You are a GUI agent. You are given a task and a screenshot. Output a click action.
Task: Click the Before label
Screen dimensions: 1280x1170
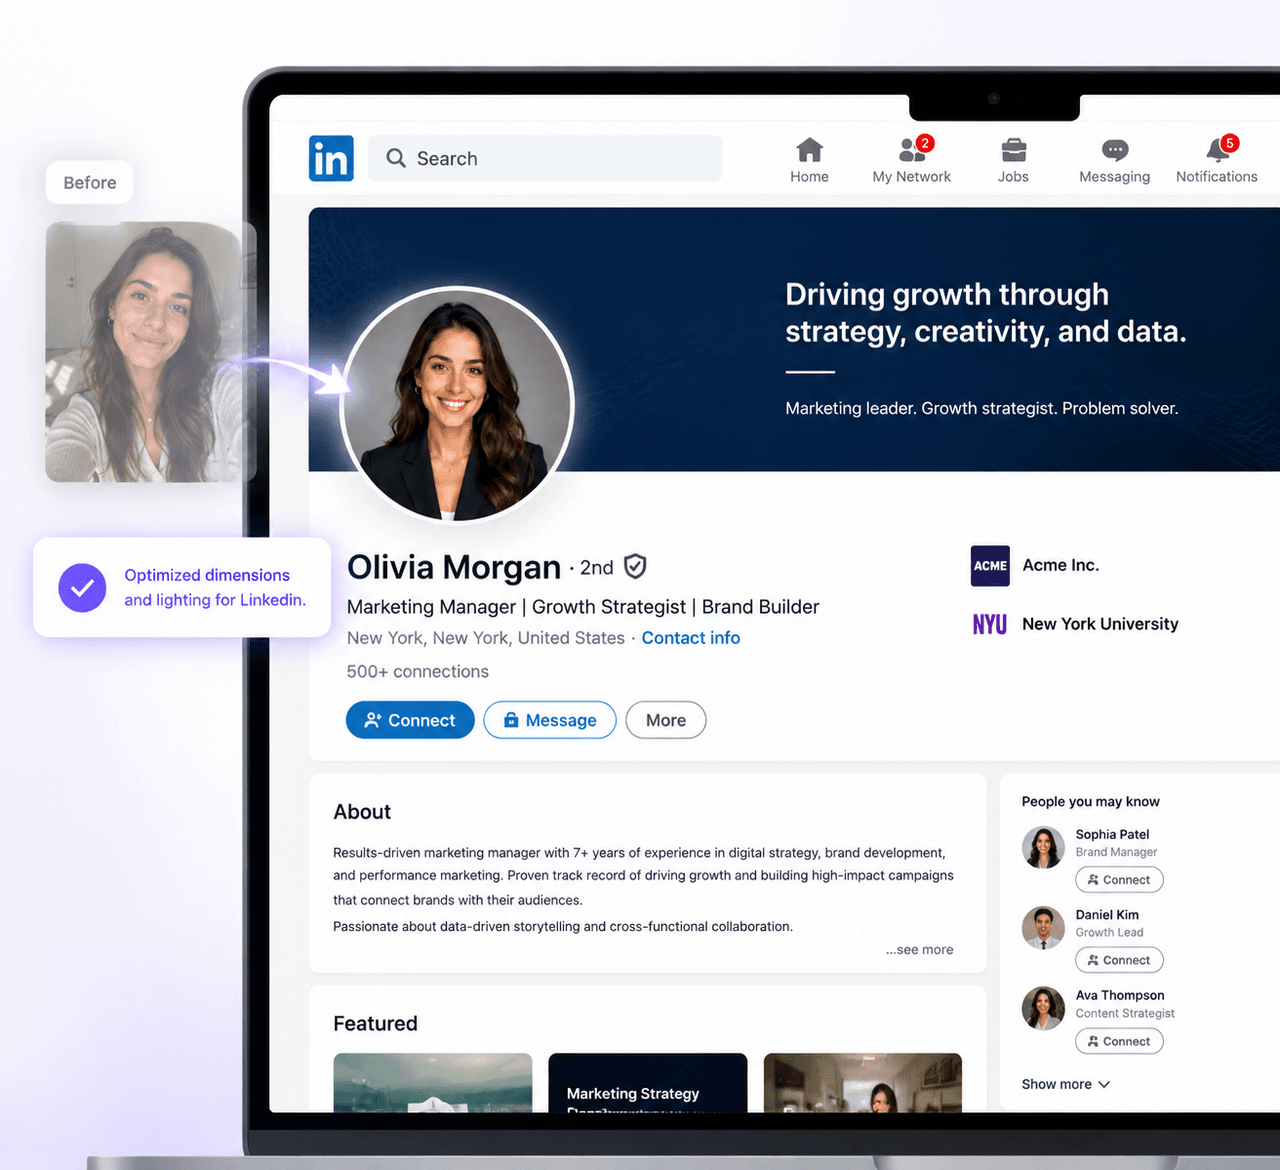pyautogui.click(x=90, y=183)
